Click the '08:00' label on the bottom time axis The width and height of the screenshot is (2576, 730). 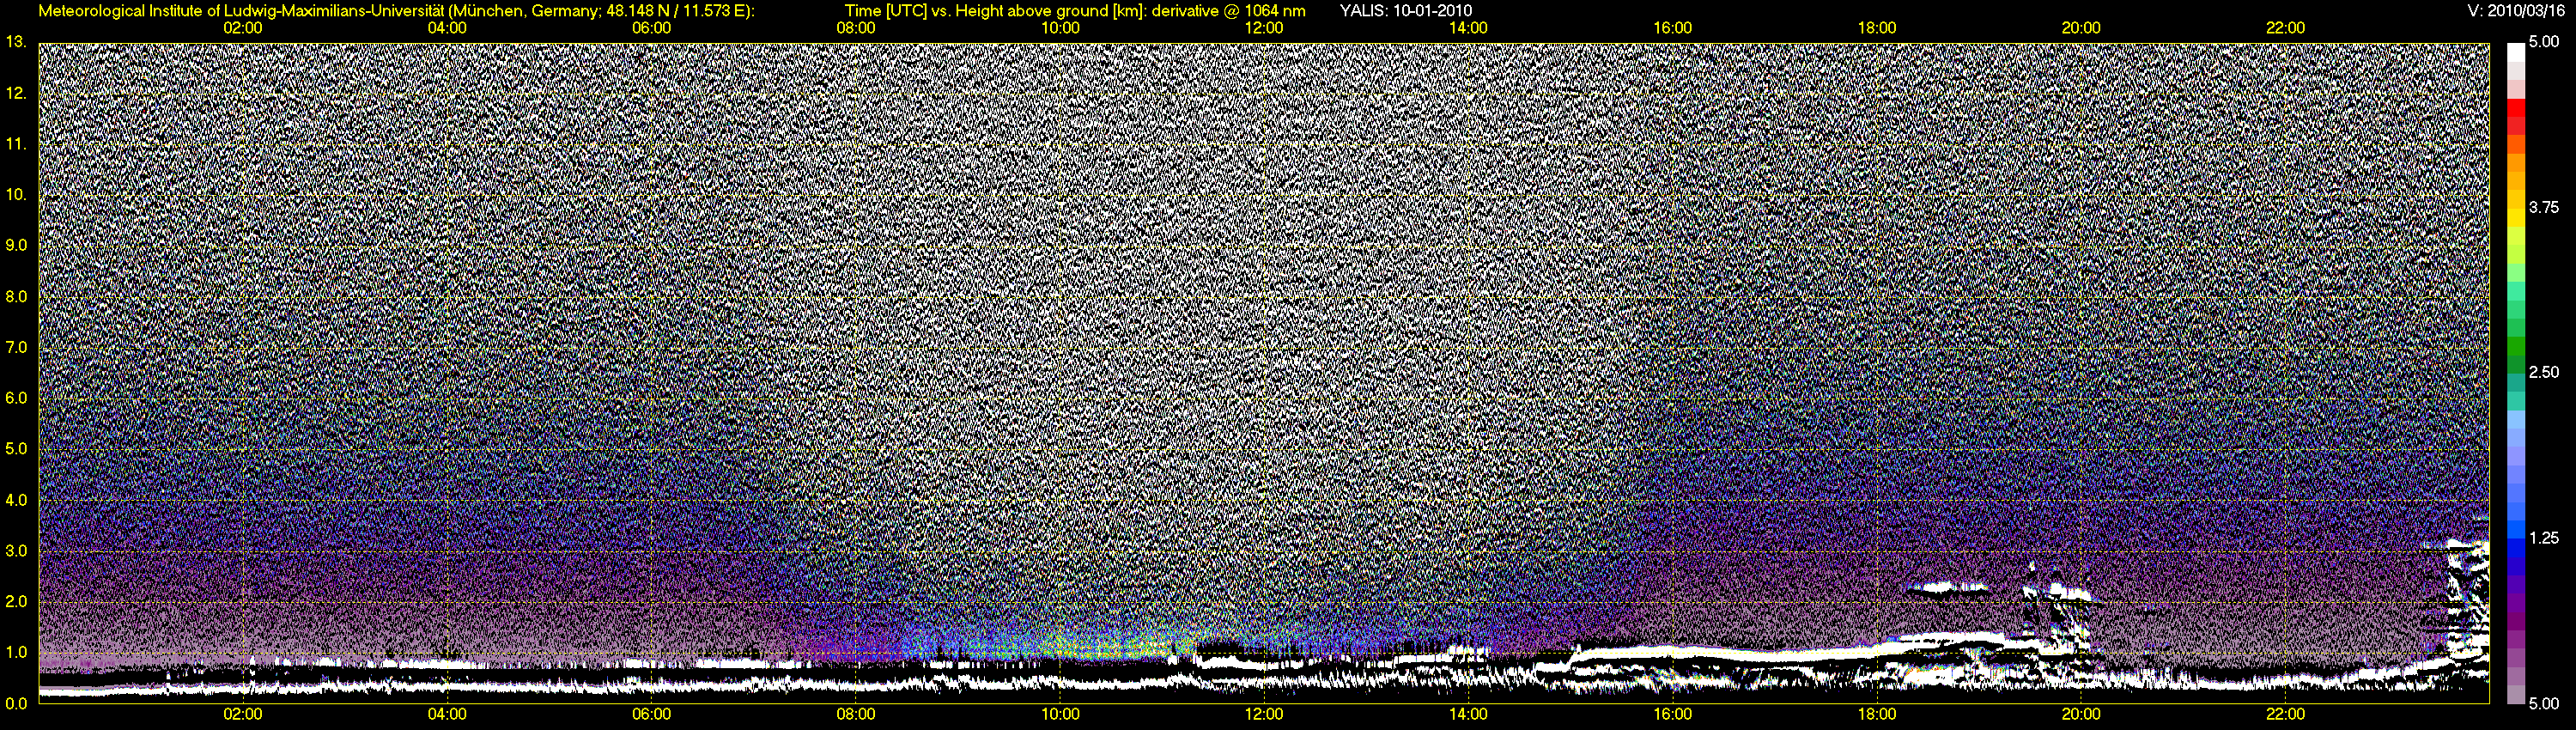(x=856, y=714)
